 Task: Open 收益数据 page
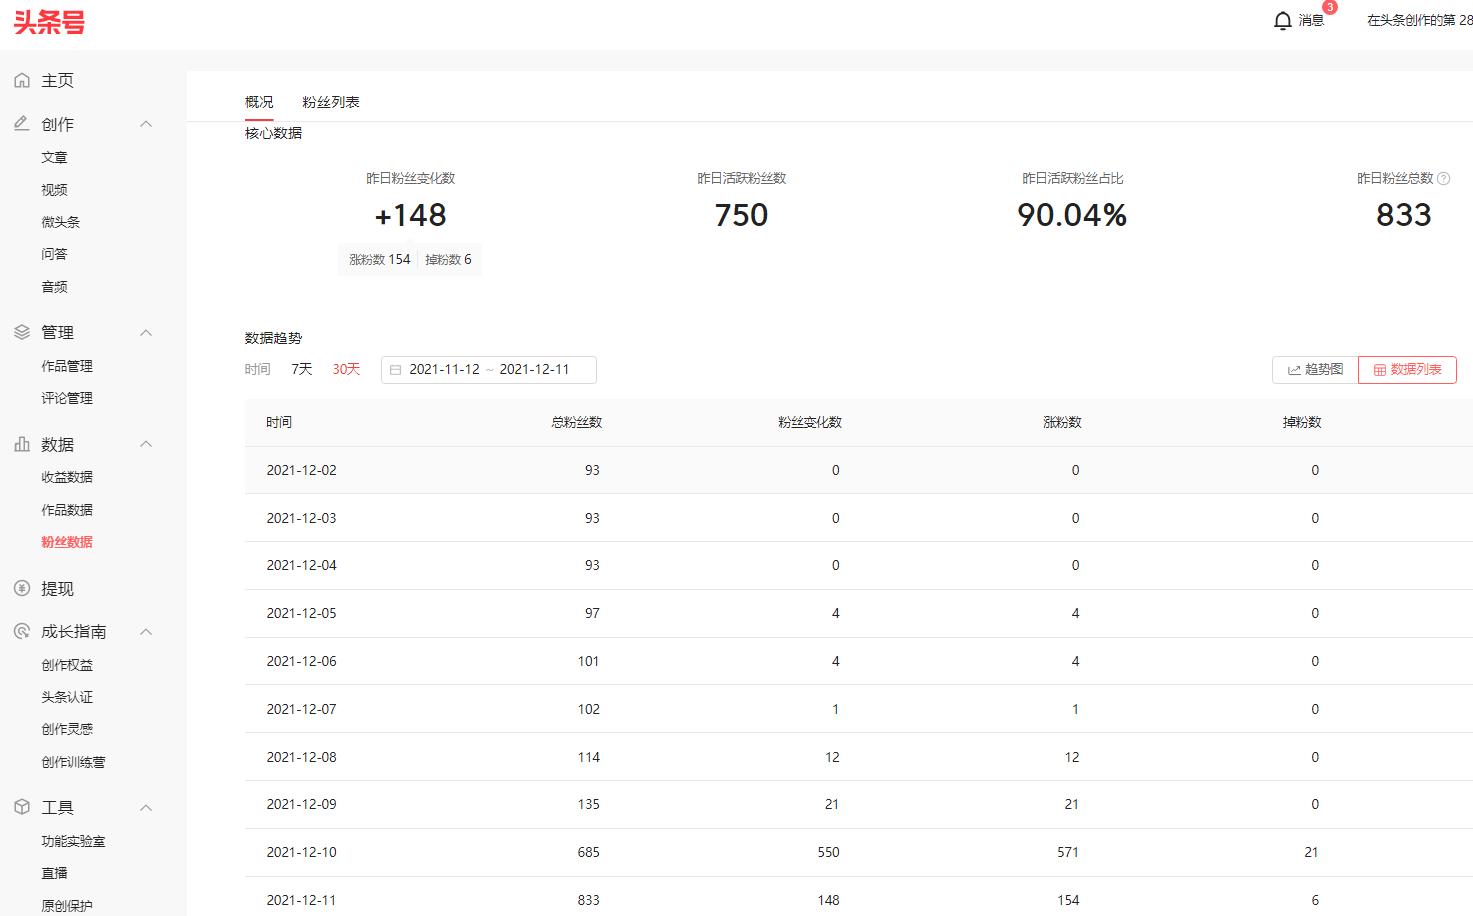tap(67, 477)
